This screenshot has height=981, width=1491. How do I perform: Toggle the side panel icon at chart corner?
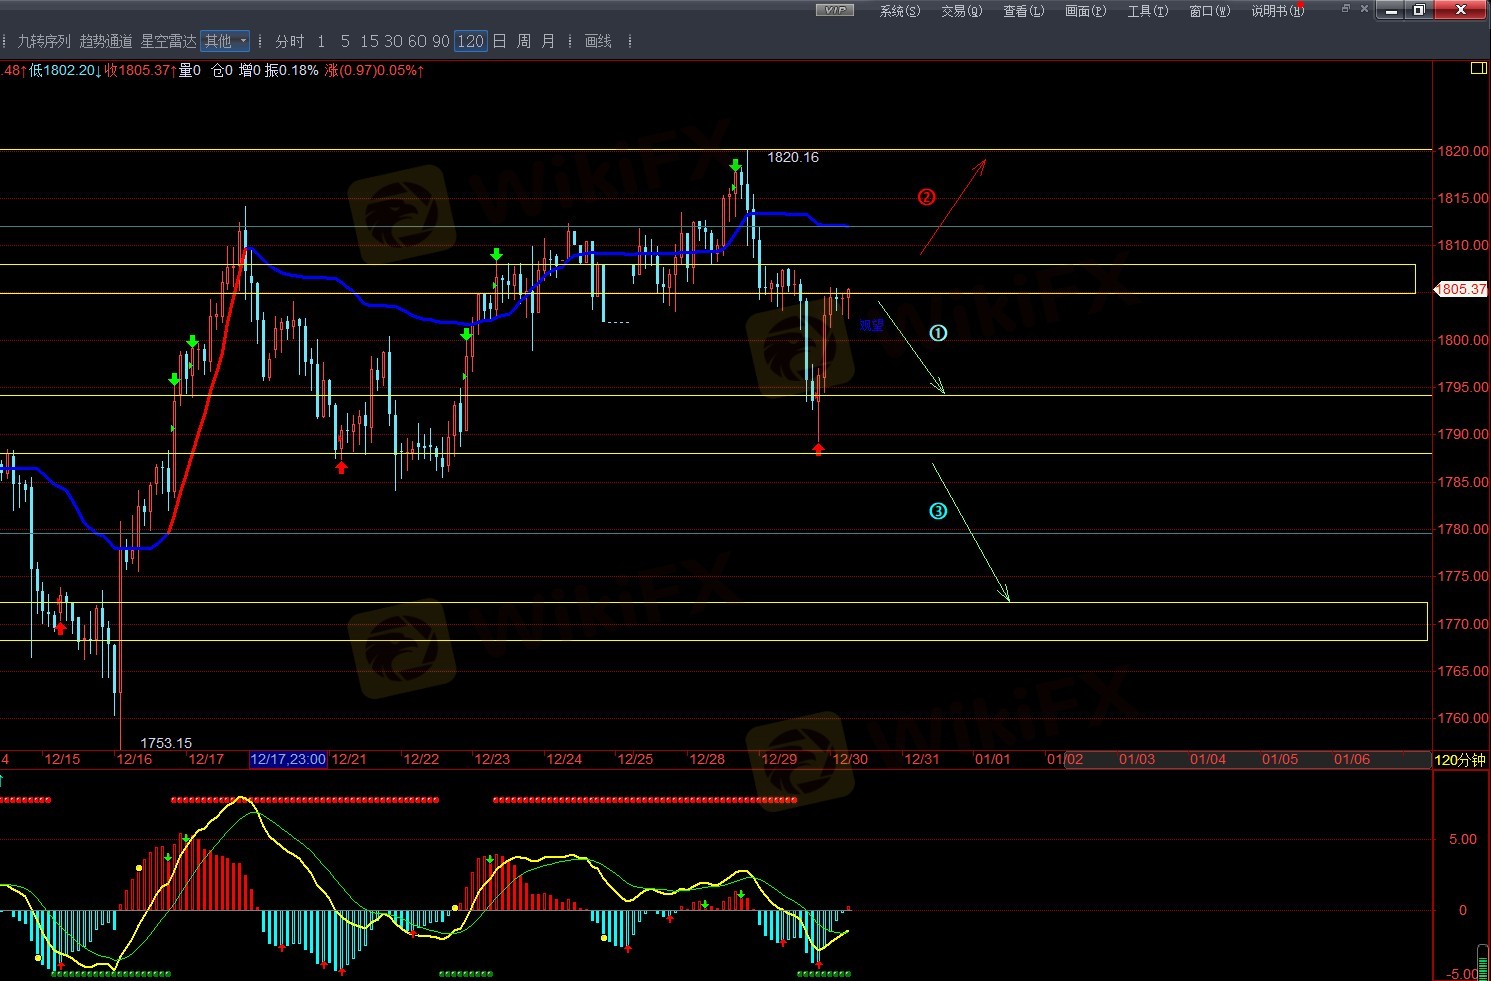pyautogui.click(x=1478, y=69)
